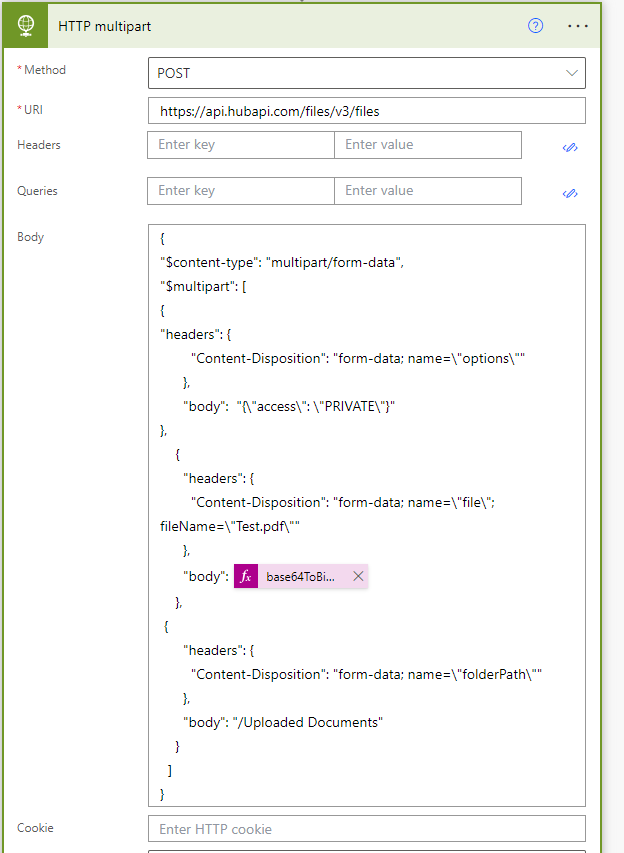This screenshot has width=624, height=853.
Task: Click the fx icon on the base64ToBi token
Action: [245, 576]
